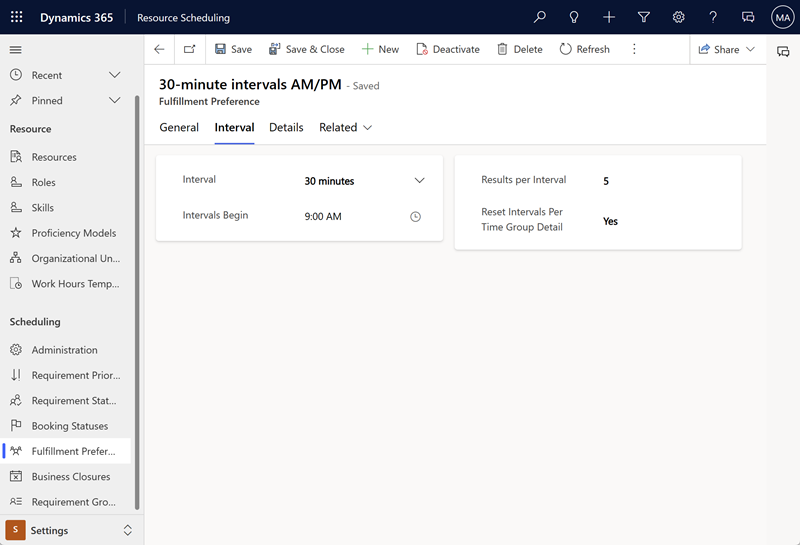Click the Dynamics 365 title
This screenshot has width=800, height=545.
(77, 18)
